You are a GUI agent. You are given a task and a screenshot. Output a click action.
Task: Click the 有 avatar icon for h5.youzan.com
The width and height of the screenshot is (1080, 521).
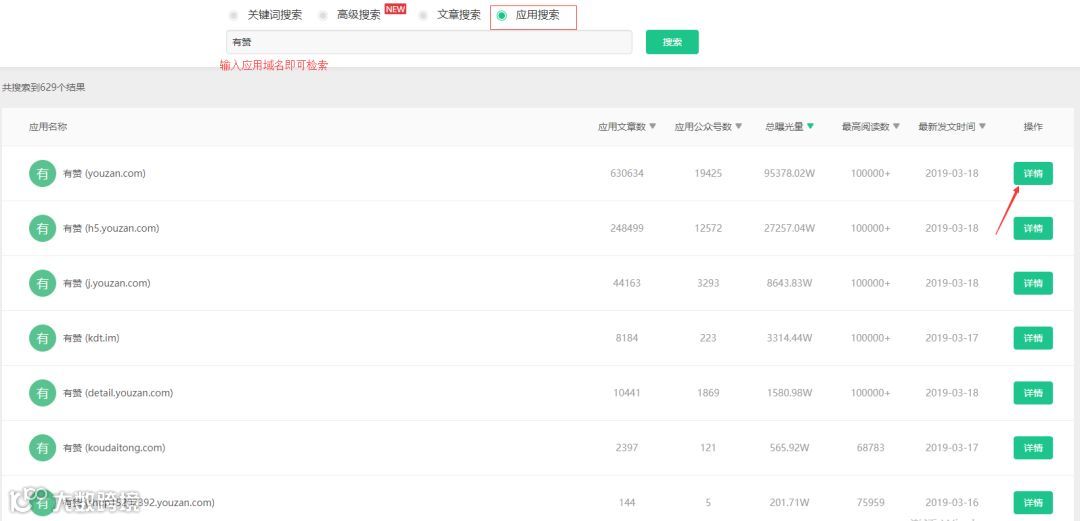[43, 228]
